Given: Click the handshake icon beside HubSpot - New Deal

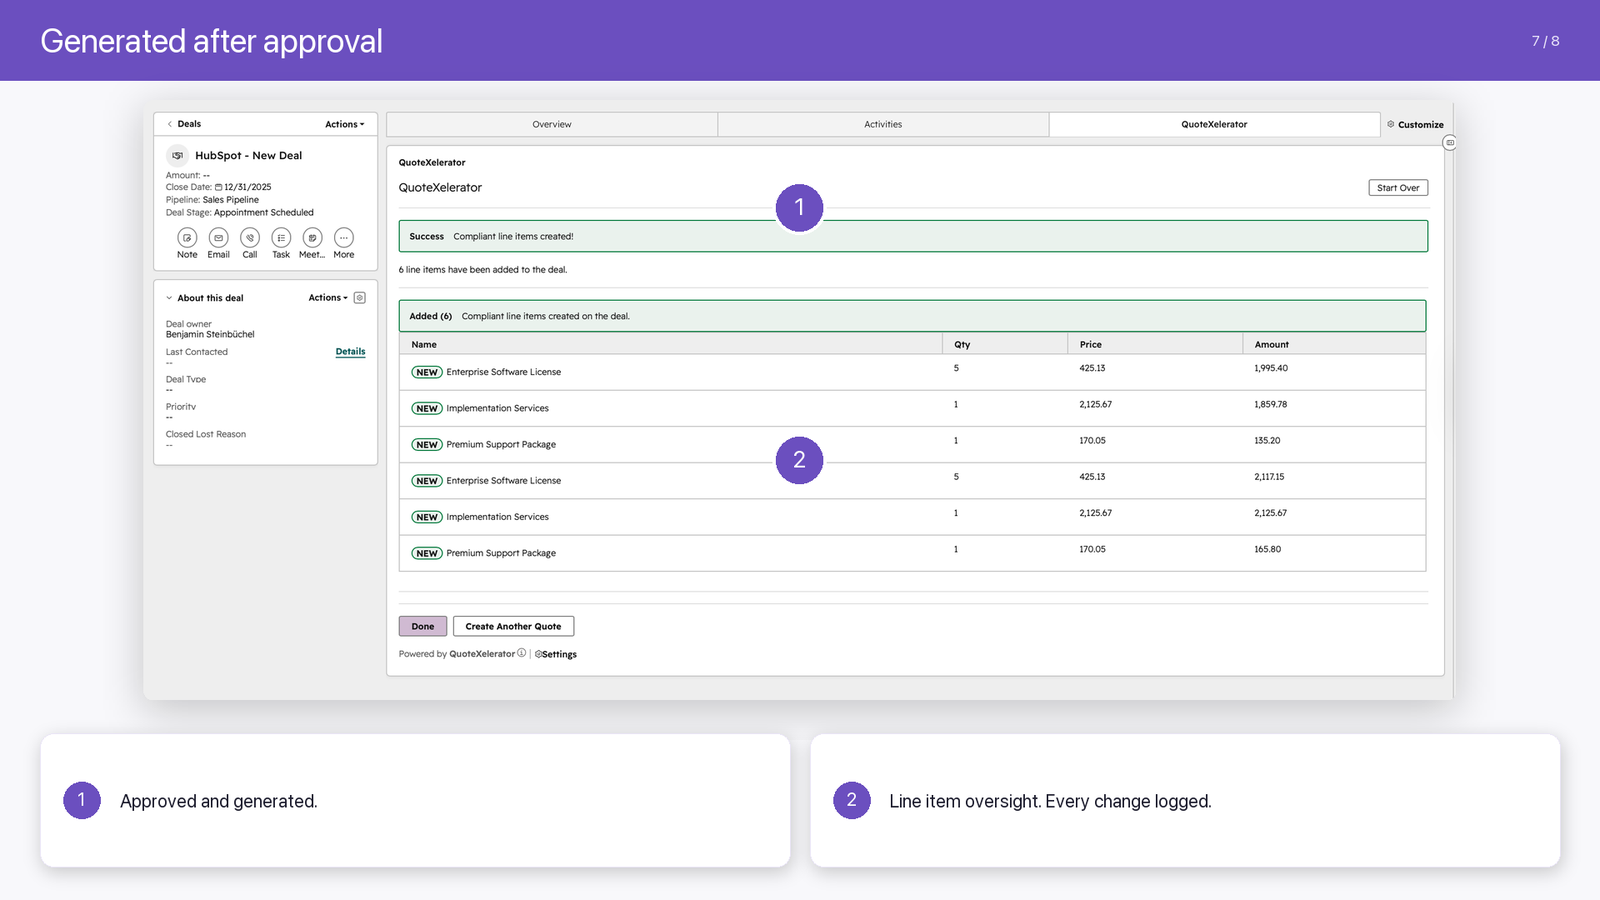Looking at the screenshot, I should (177, 156).
